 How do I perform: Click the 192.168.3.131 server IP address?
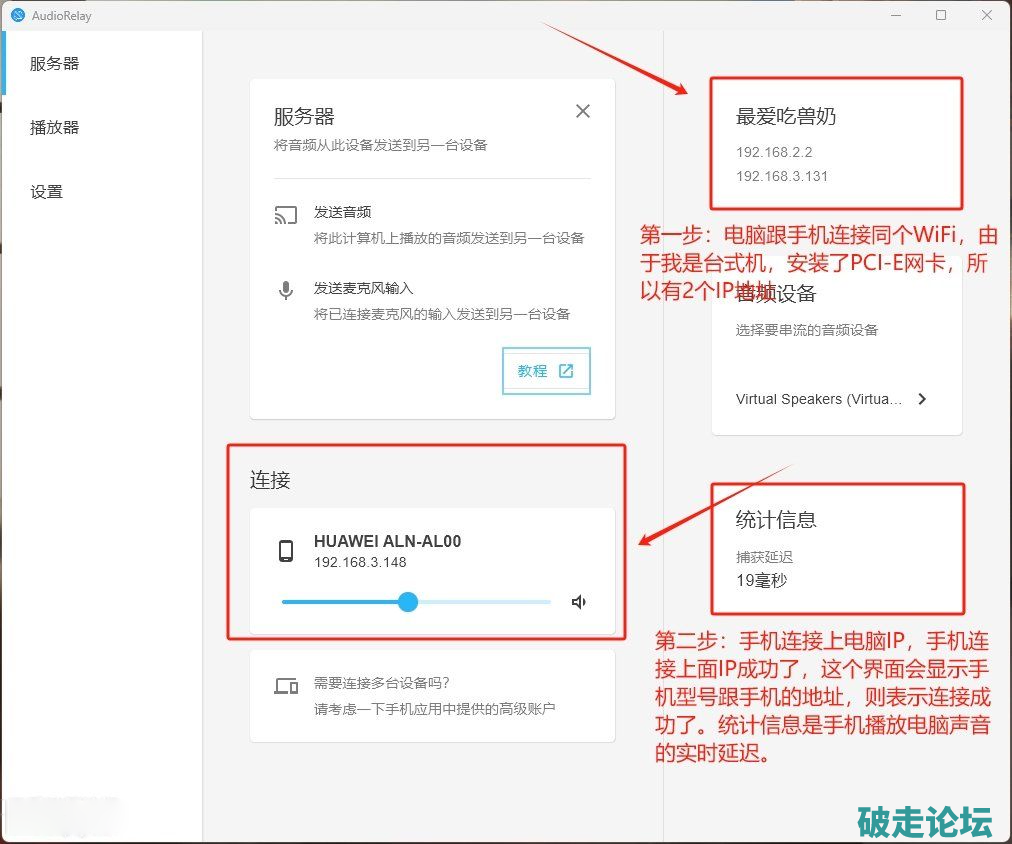(782, 176)
